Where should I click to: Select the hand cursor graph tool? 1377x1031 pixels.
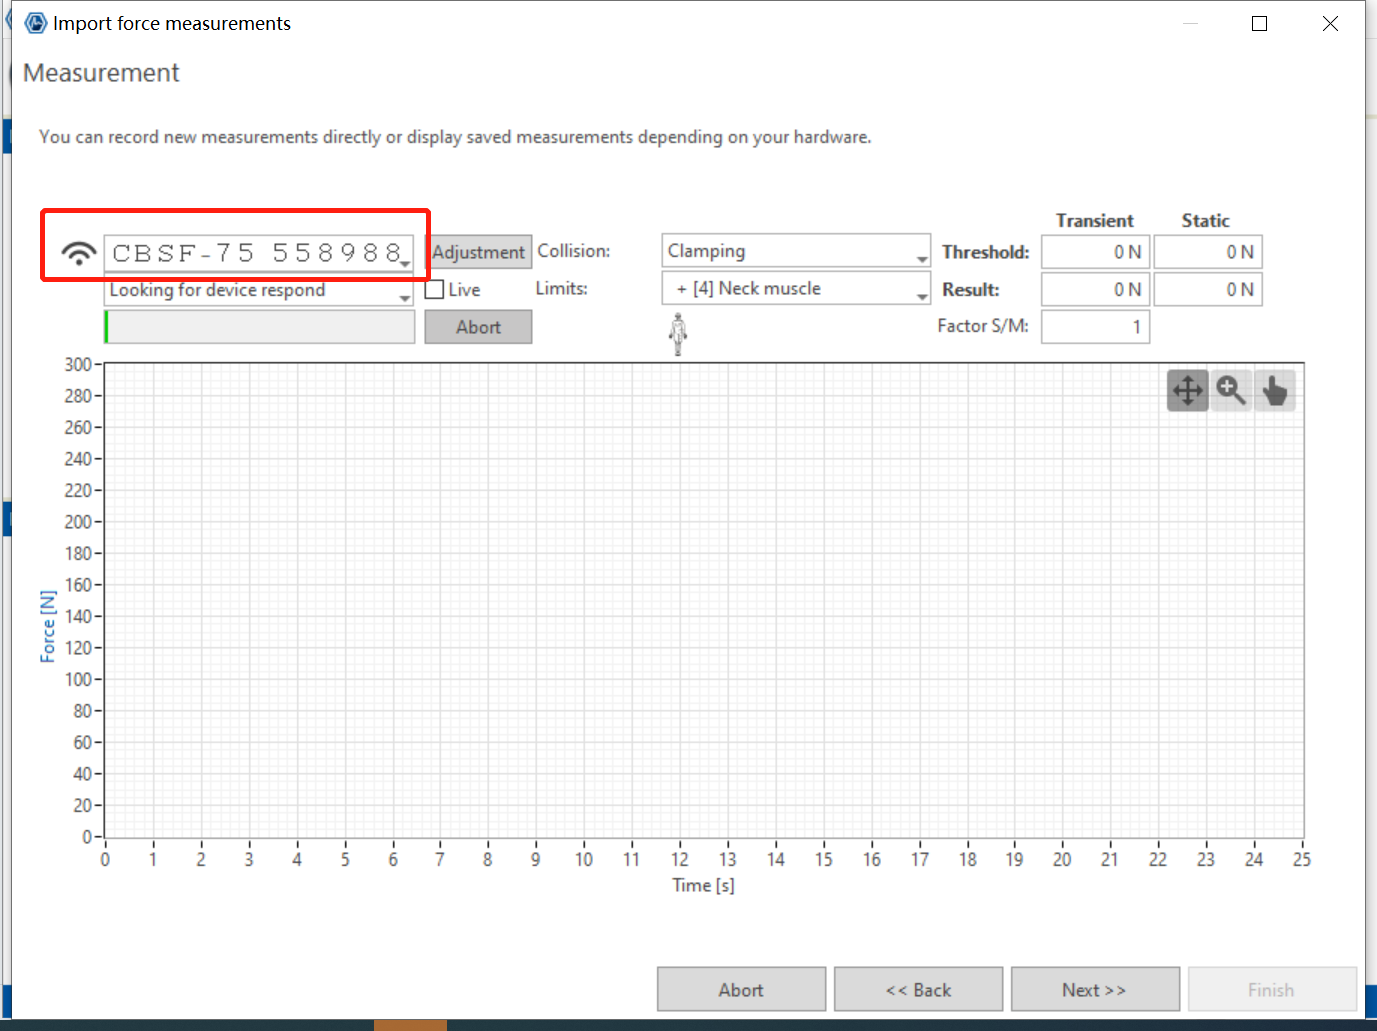click(1275, 390)
